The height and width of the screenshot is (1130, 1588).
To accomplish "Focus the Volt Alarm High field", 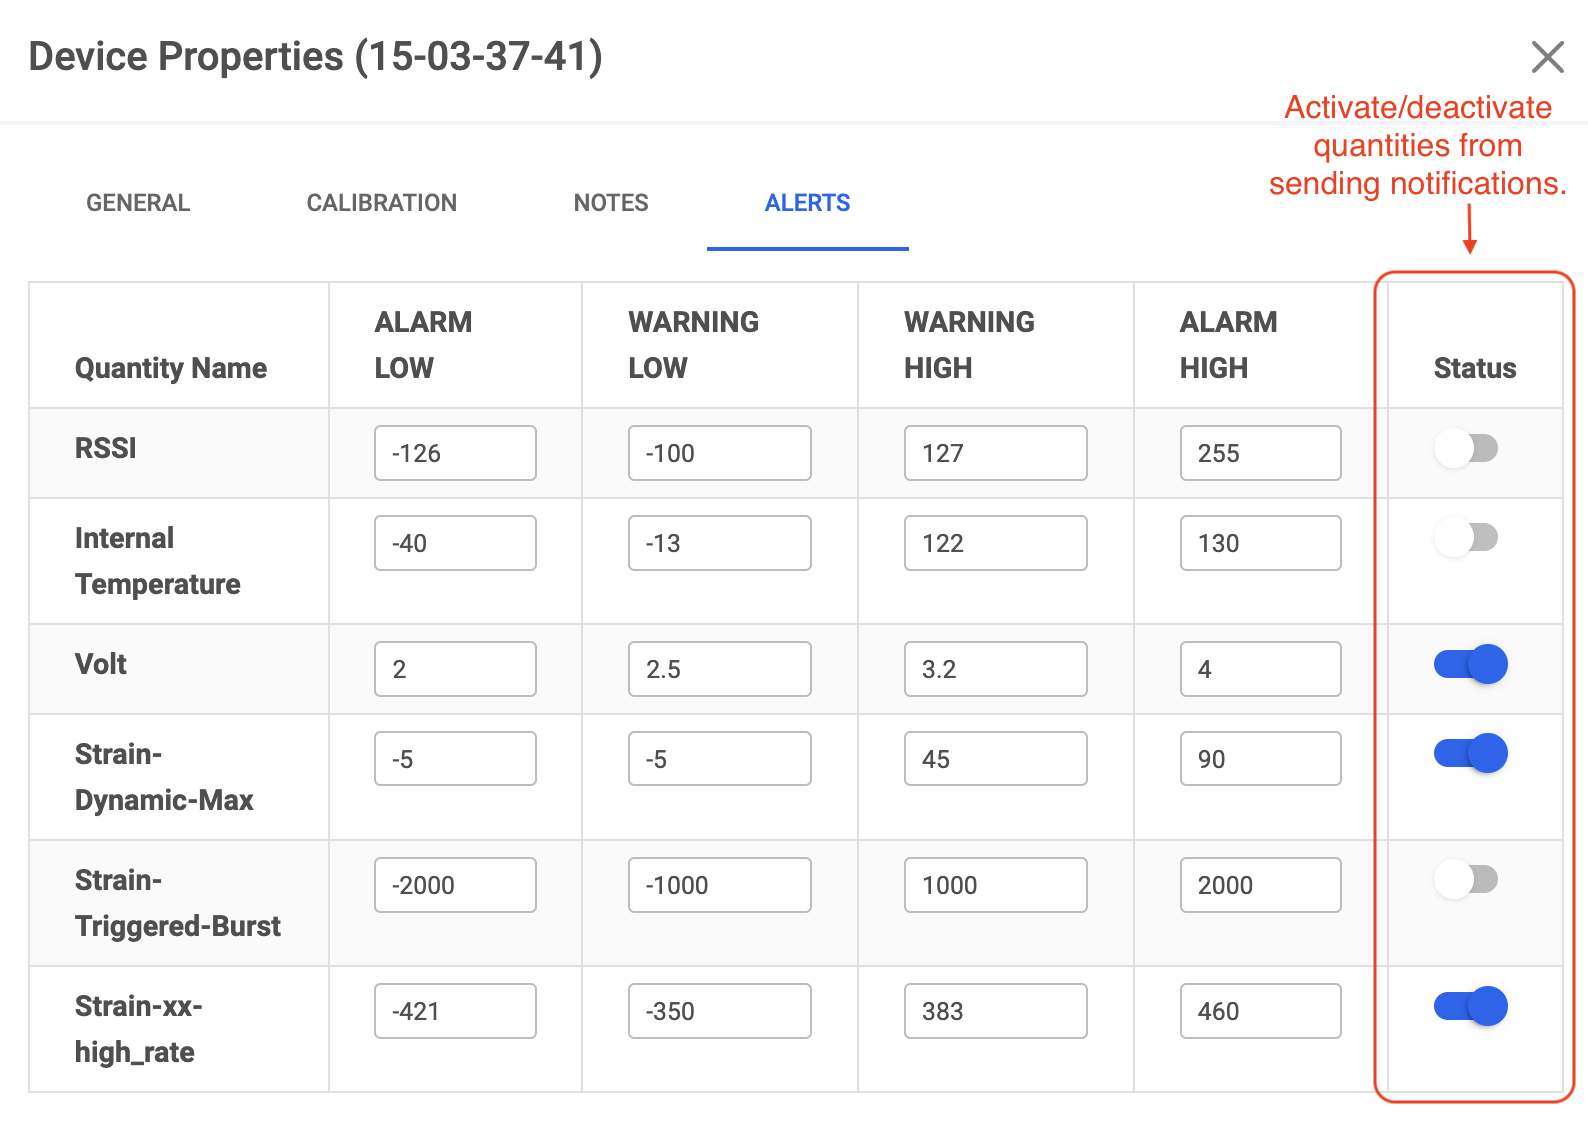I will pyautogui.click(x=1260, y=669).
